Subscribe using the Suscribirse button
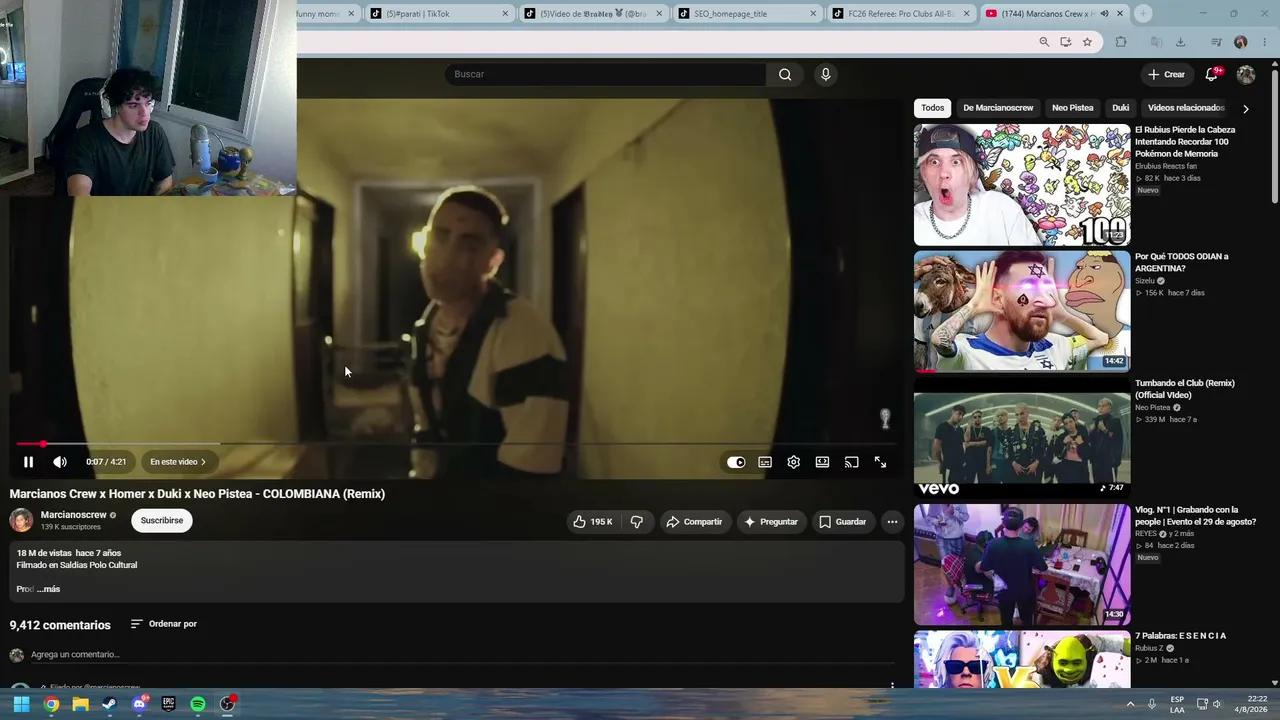This screenshot has width=1280, height=720. (162, 520)
